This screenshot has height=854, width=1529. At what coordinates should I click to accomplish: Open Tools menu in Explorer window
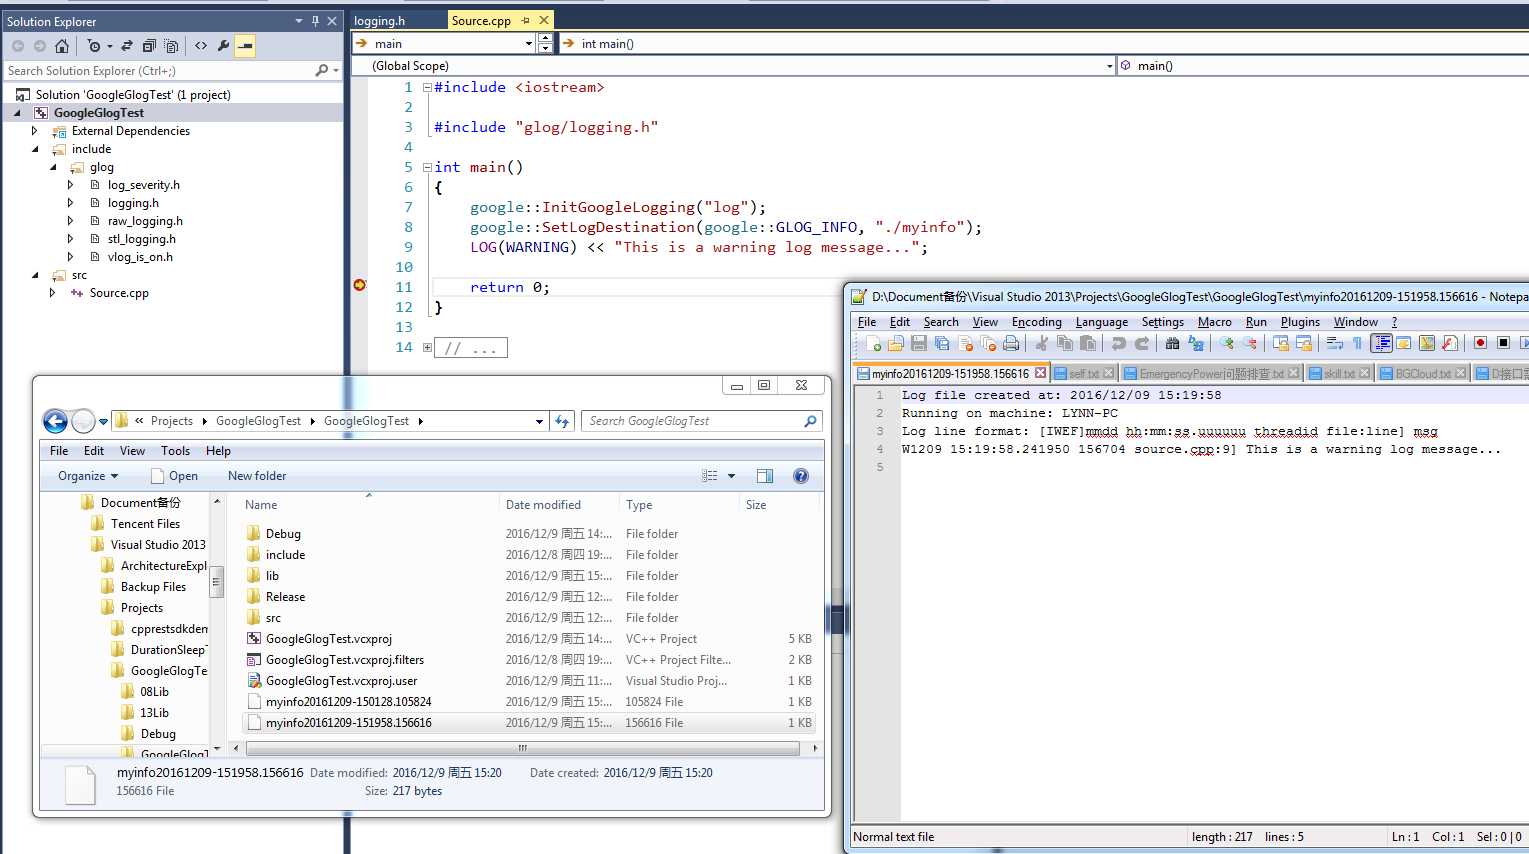coord(175,451)
